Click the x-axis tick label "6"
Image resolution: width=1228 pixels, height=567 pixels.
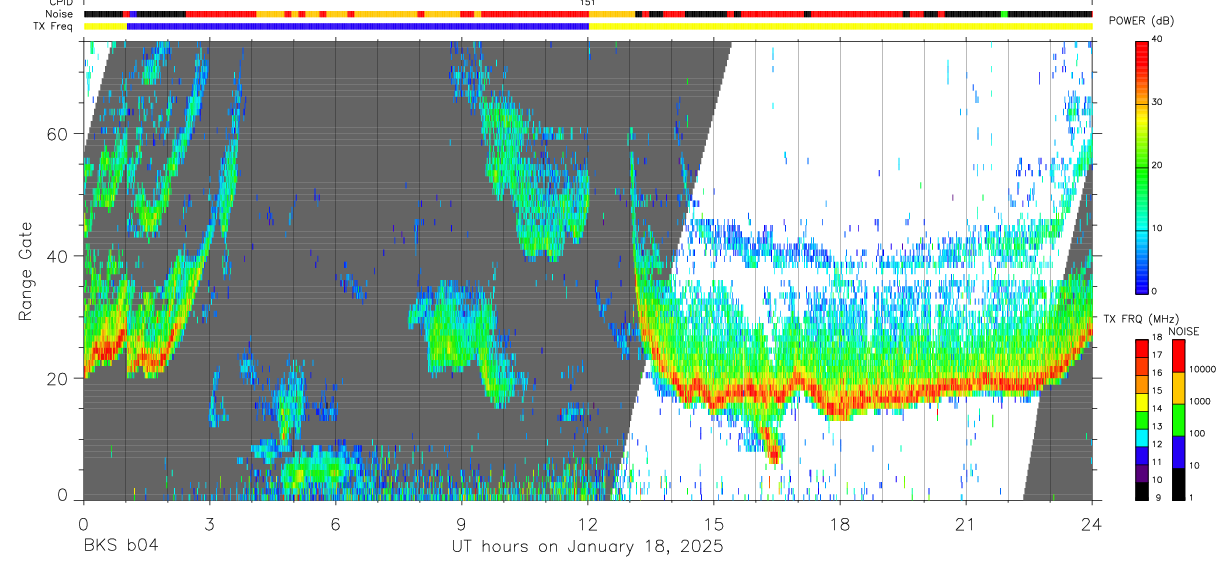[x=335, y=524]
